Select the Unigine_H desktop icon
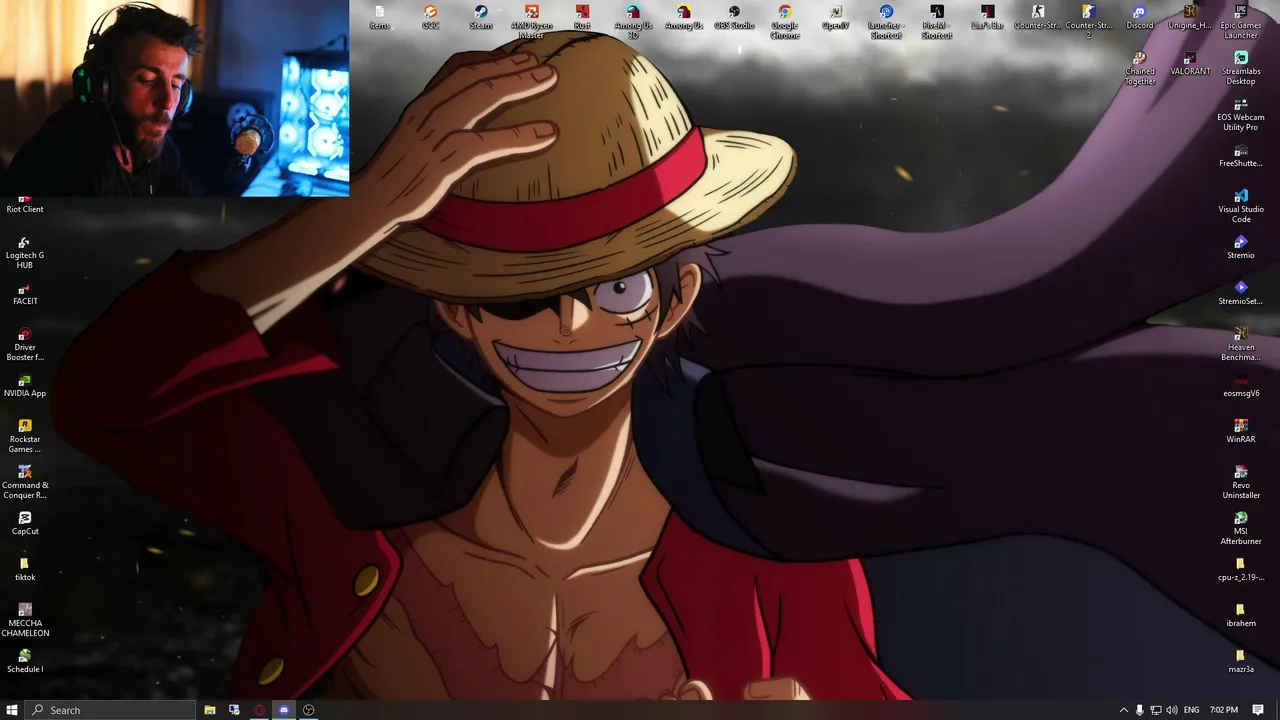The height and width of the screenshot is (720, 1280). point(1190,17)
